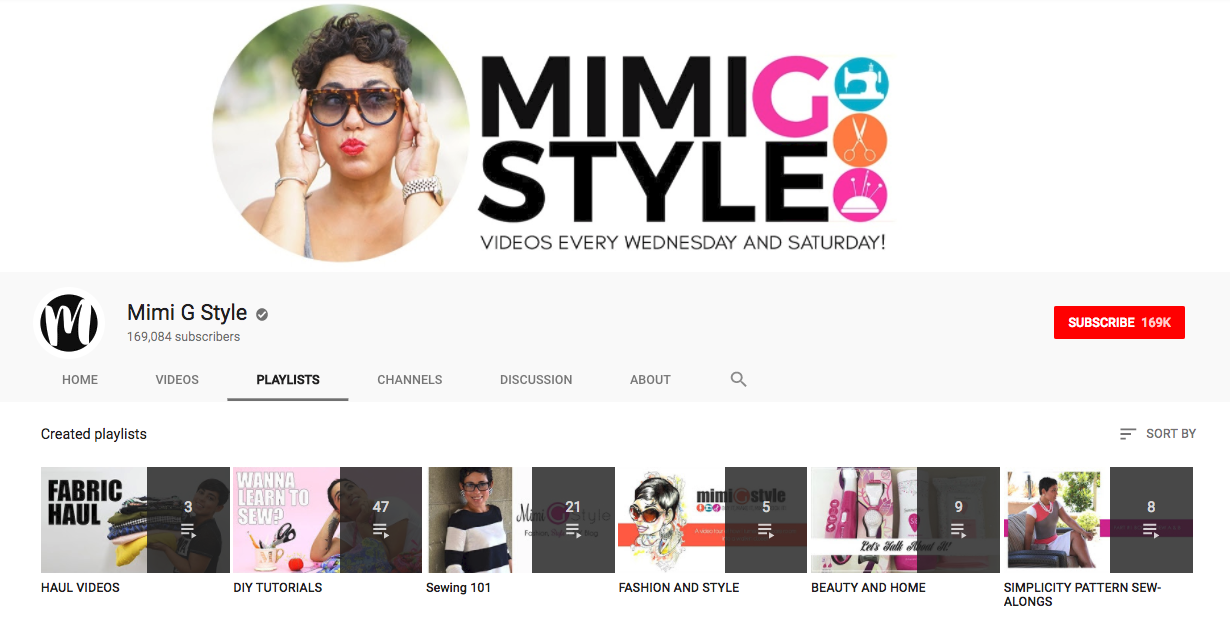1230x628 pixels.
Task: Open the Sewing 101 playlist title
Action: 459,588
